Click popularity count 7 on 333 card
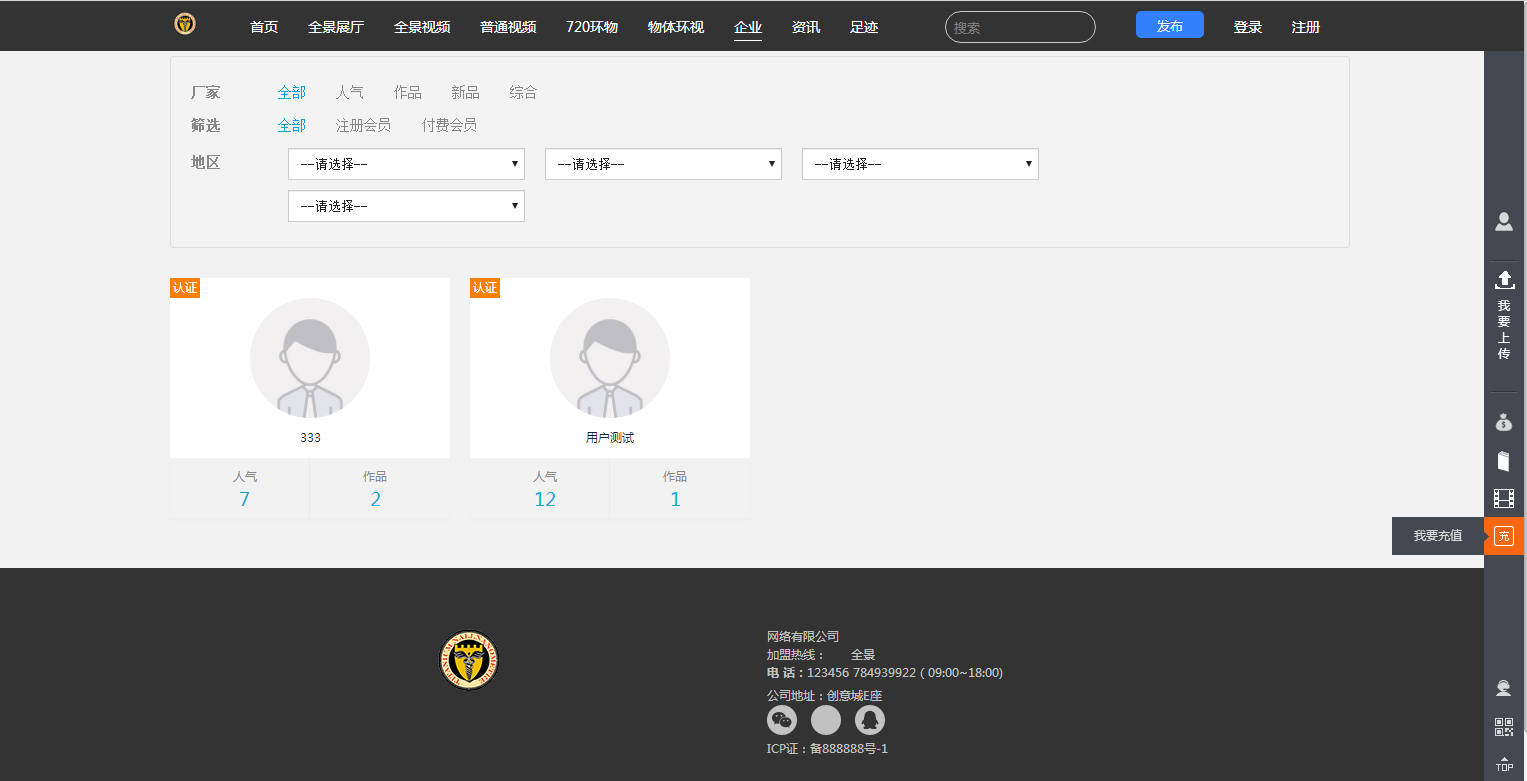Screen dimensions: 1527x781 coord(245,499)
